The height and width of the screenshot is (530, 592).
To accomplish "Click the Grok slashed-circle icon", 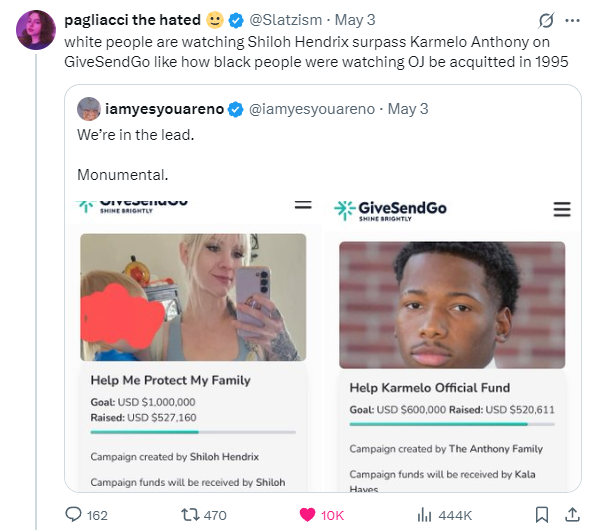I will click(x=546, y=20).
